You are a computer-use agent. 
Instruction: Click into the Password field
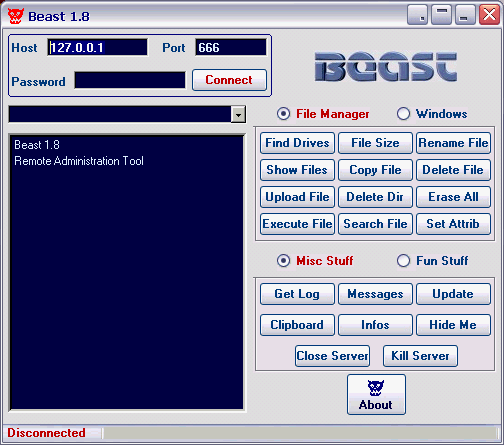[130, 80]
